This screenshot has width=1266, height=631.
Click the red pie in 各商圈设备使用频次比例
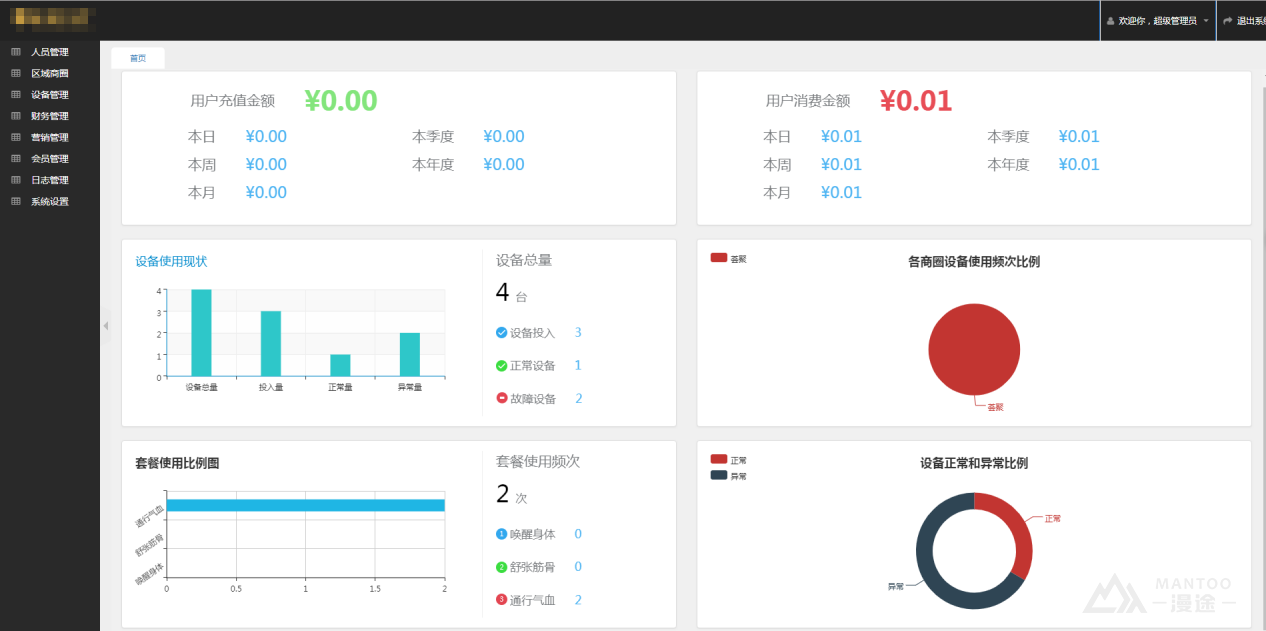click(x=973, y=349)
